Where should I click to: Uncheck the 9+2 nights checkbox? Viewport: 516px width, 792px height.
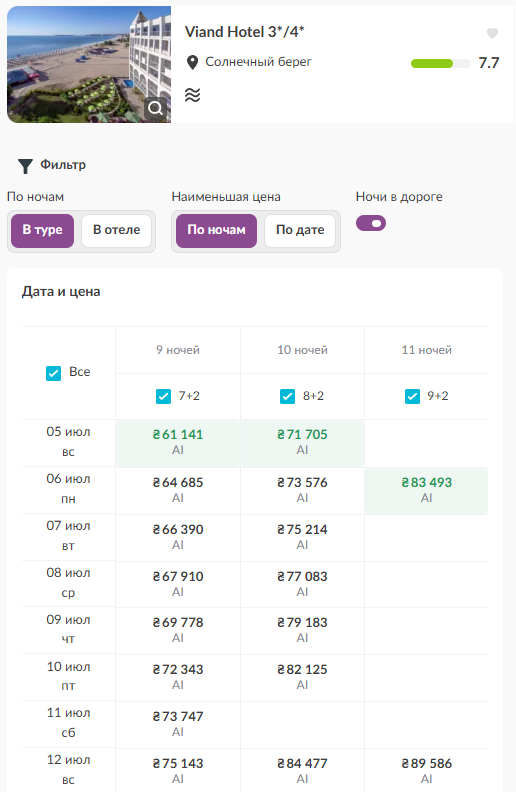click(412, 397)
